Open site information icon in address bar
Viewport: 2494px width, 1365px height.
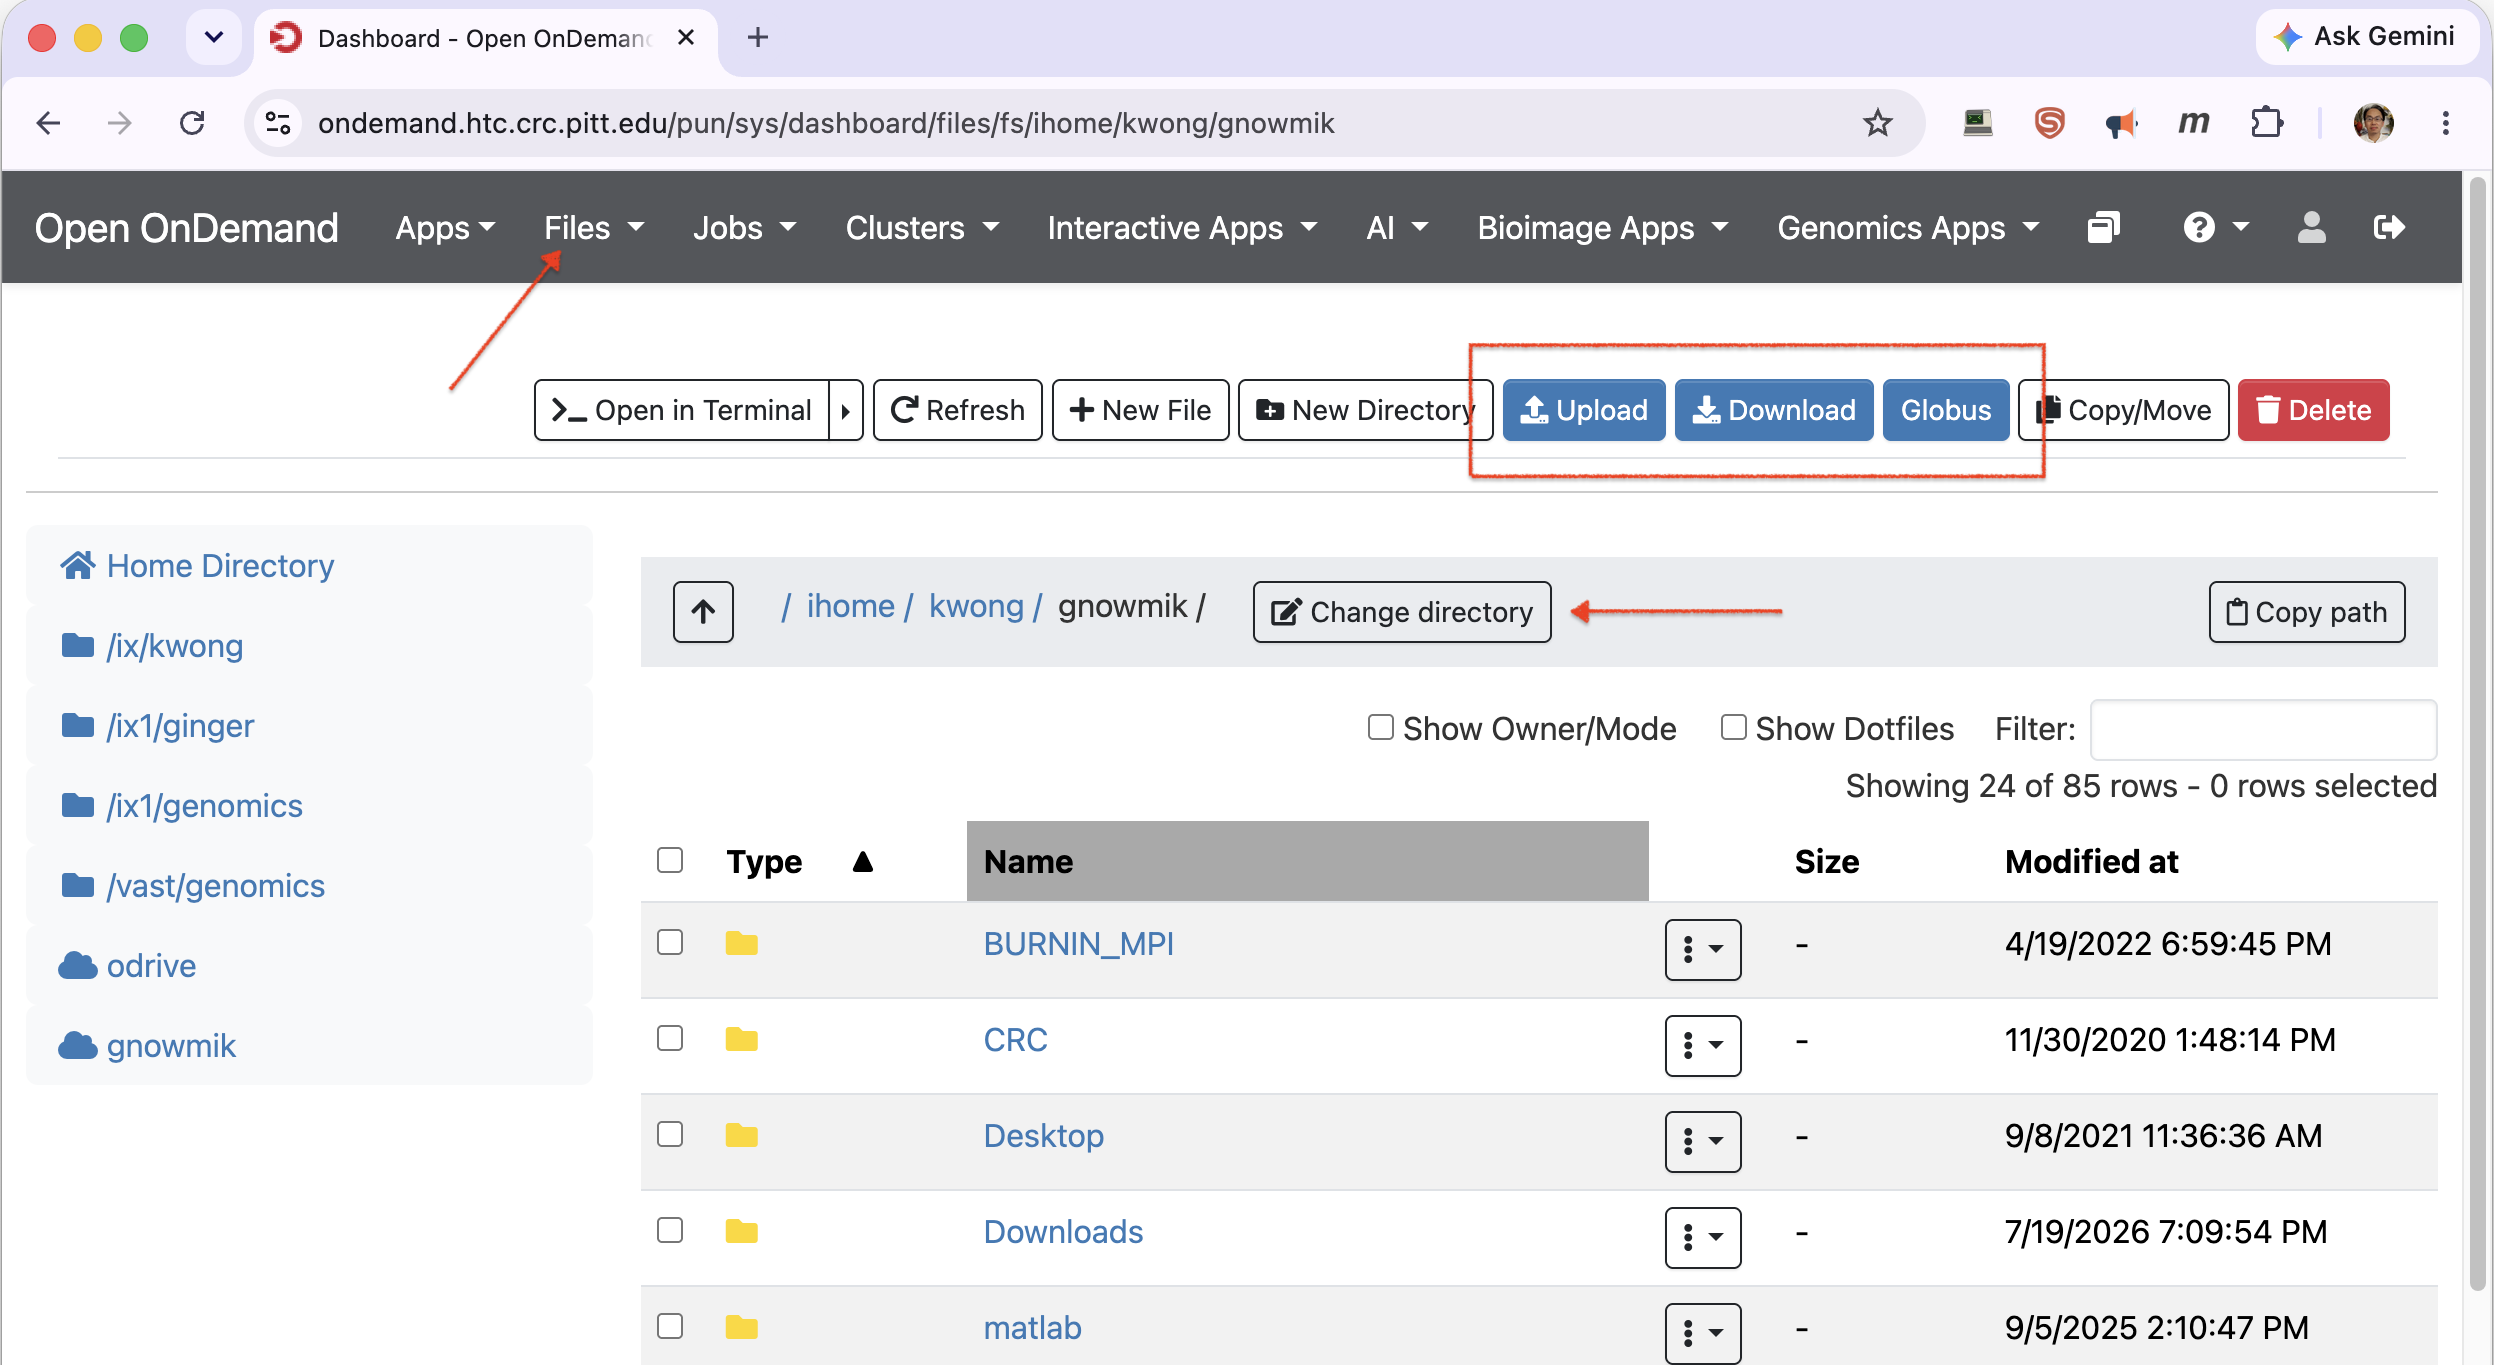(x=278, y=123)
